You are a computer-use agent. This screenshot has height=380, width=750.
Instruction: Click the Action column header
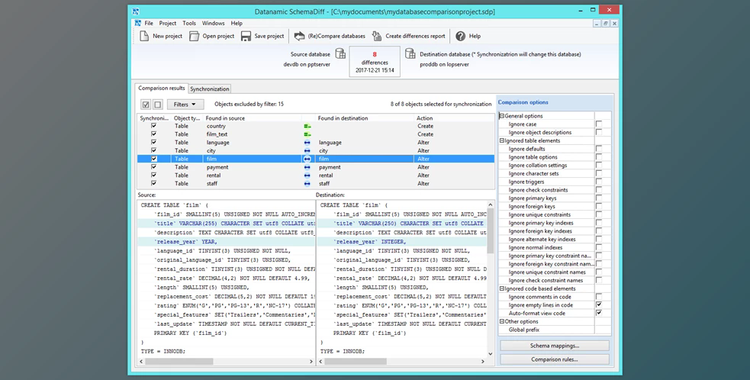click(454, 118)
